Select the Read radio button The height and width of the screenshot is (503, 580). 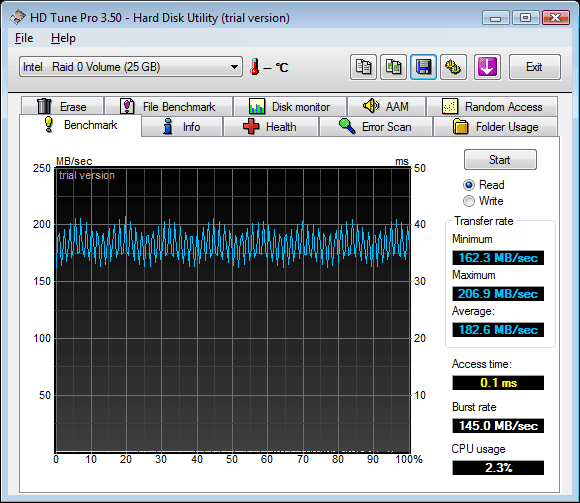tap(469, 185)
